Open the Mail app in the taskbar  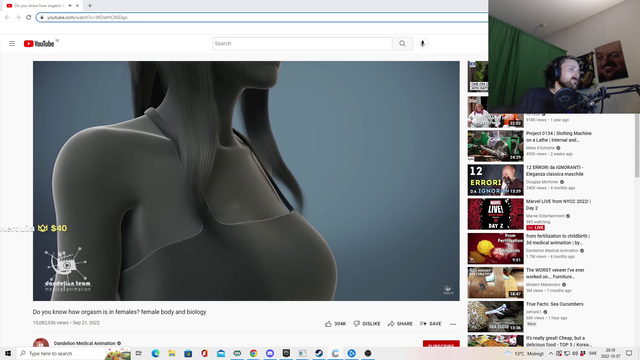(221, 353)
